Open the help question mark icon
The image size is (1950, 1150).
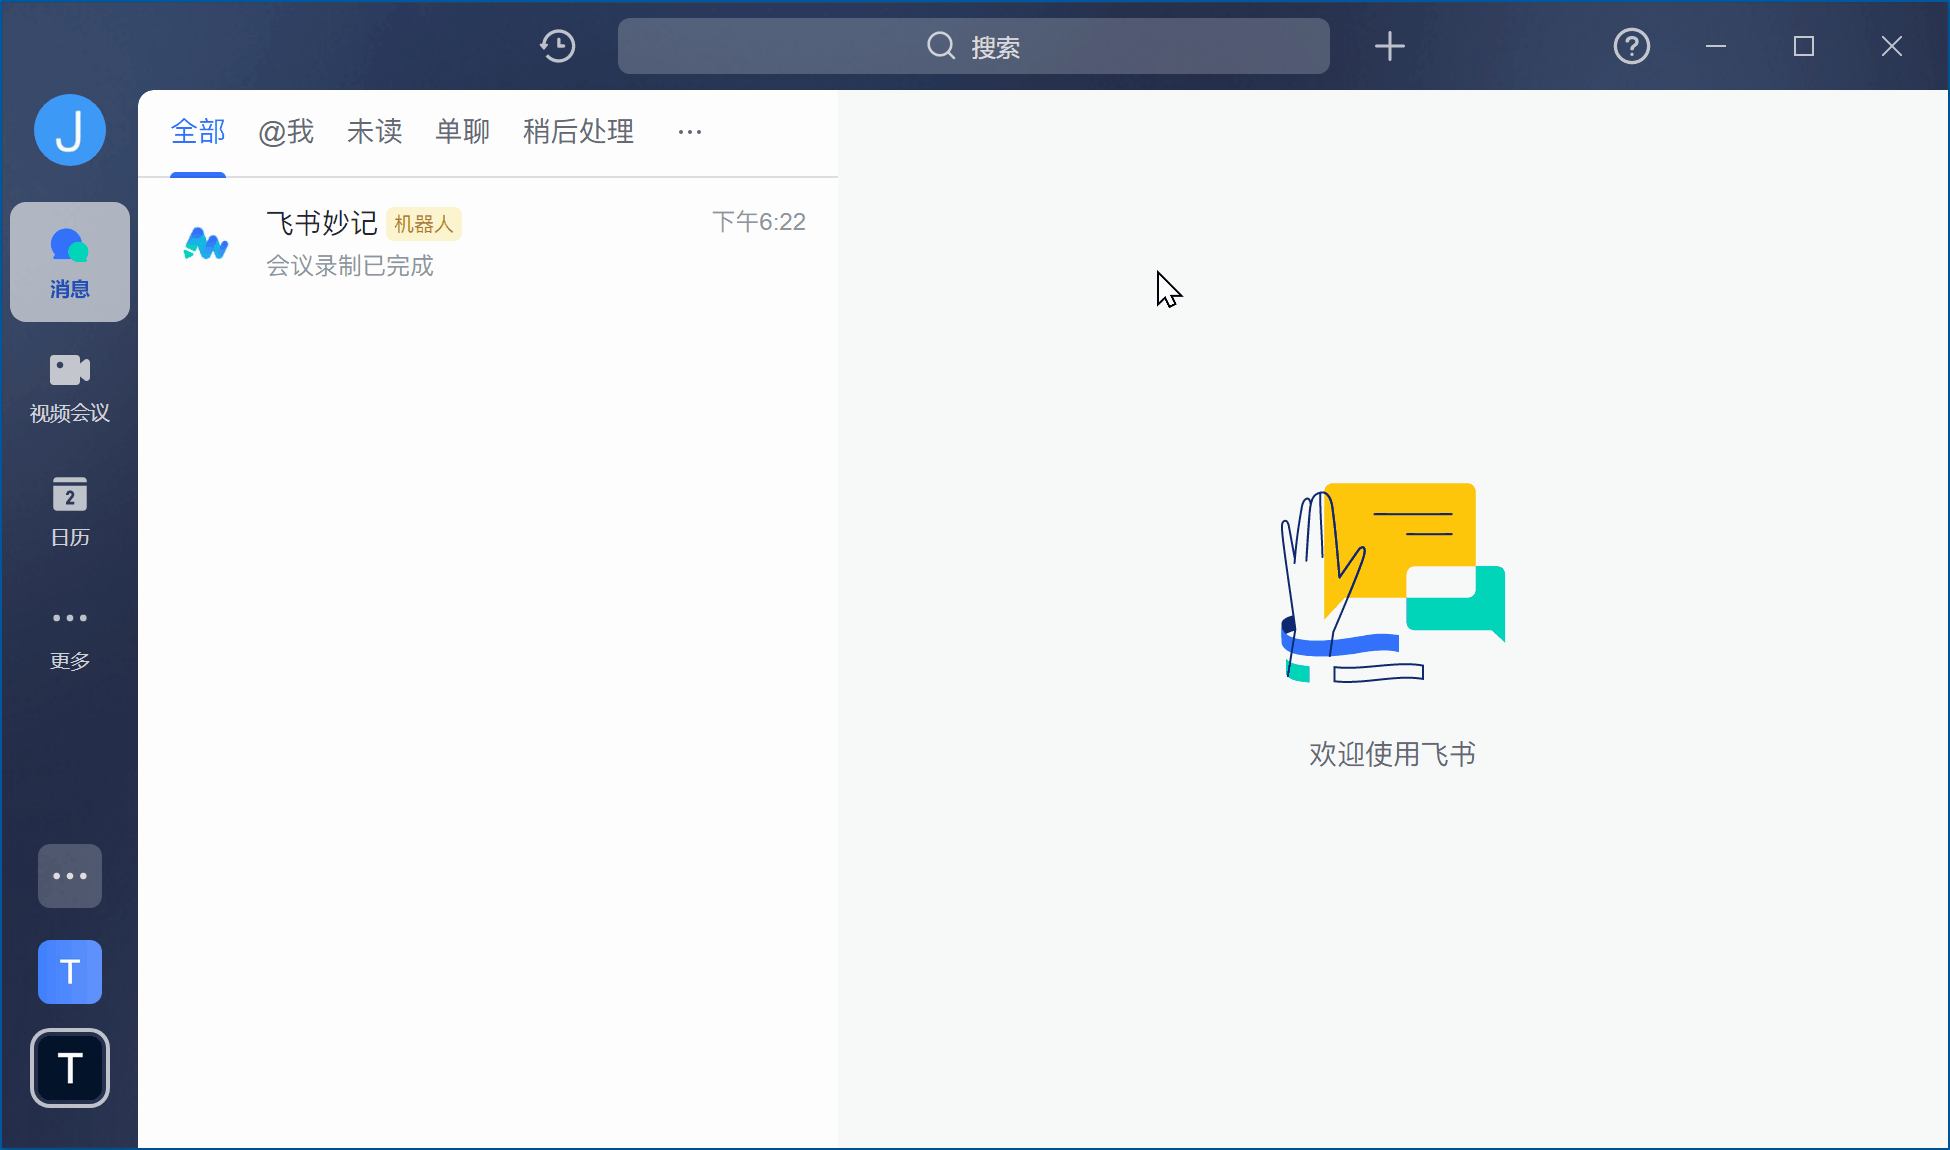point(1632,46)
